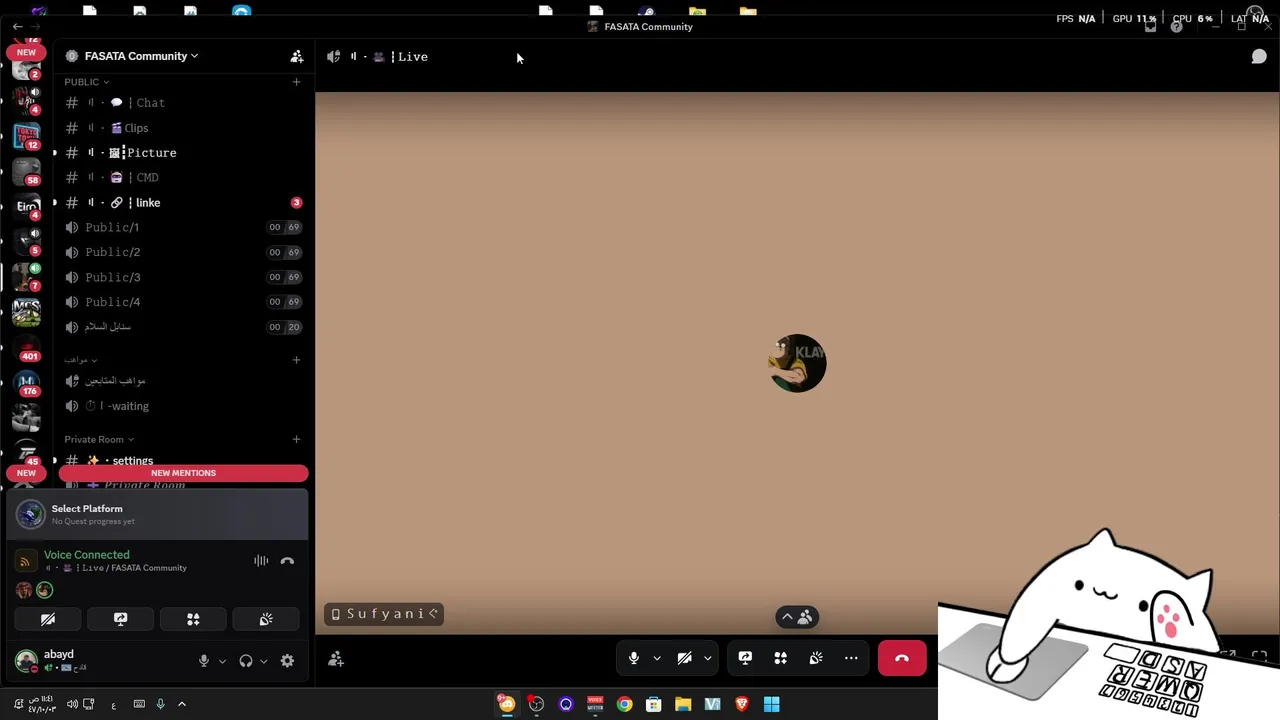Screen dimensions: 1280x720
Task: Join the -waiting voice channel
Action: pos(183,406)
